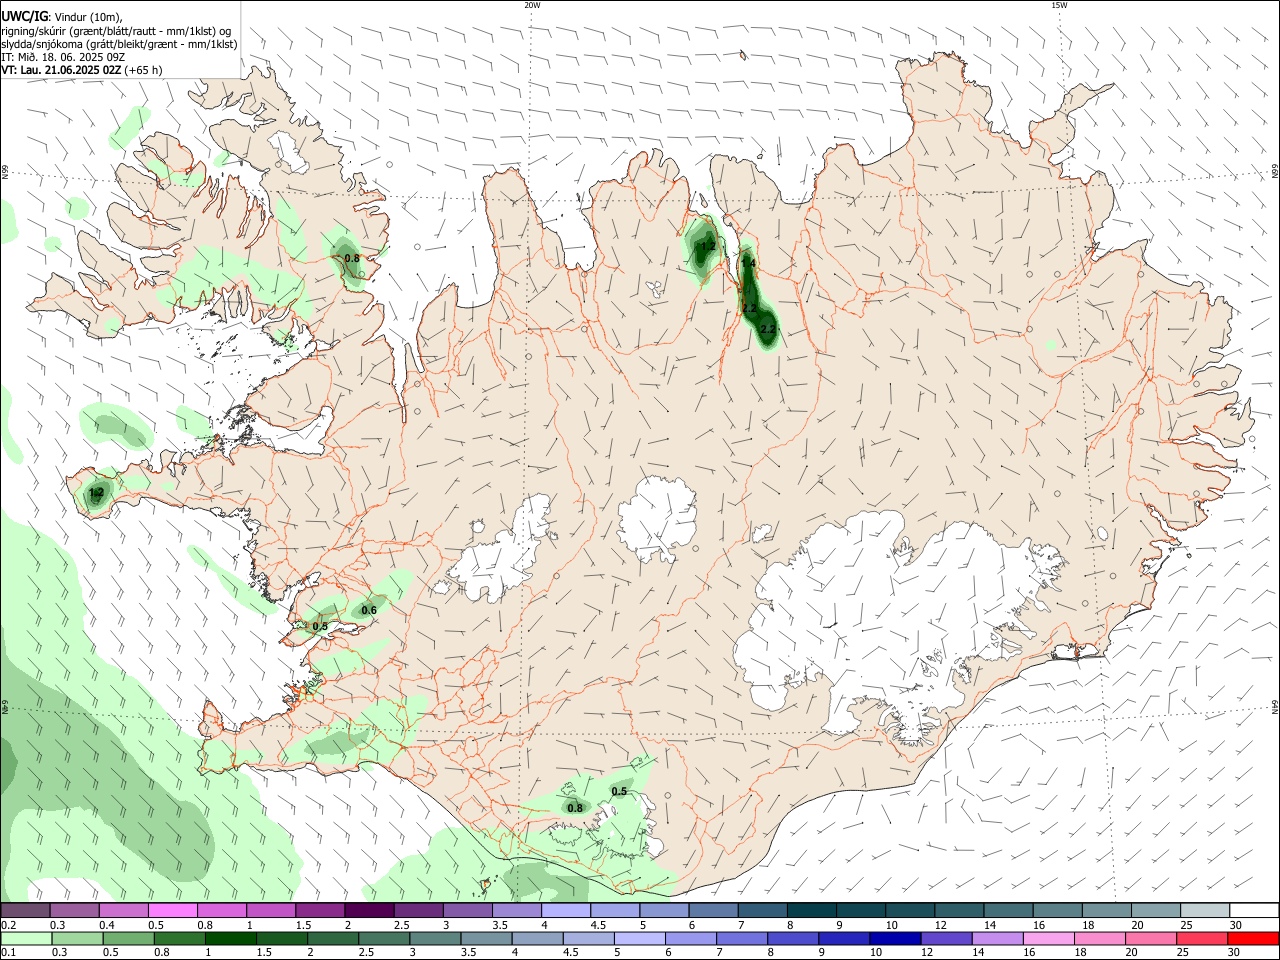Click the 1.2 value on Snæfellsnes peninsula tip

[97, 493]
